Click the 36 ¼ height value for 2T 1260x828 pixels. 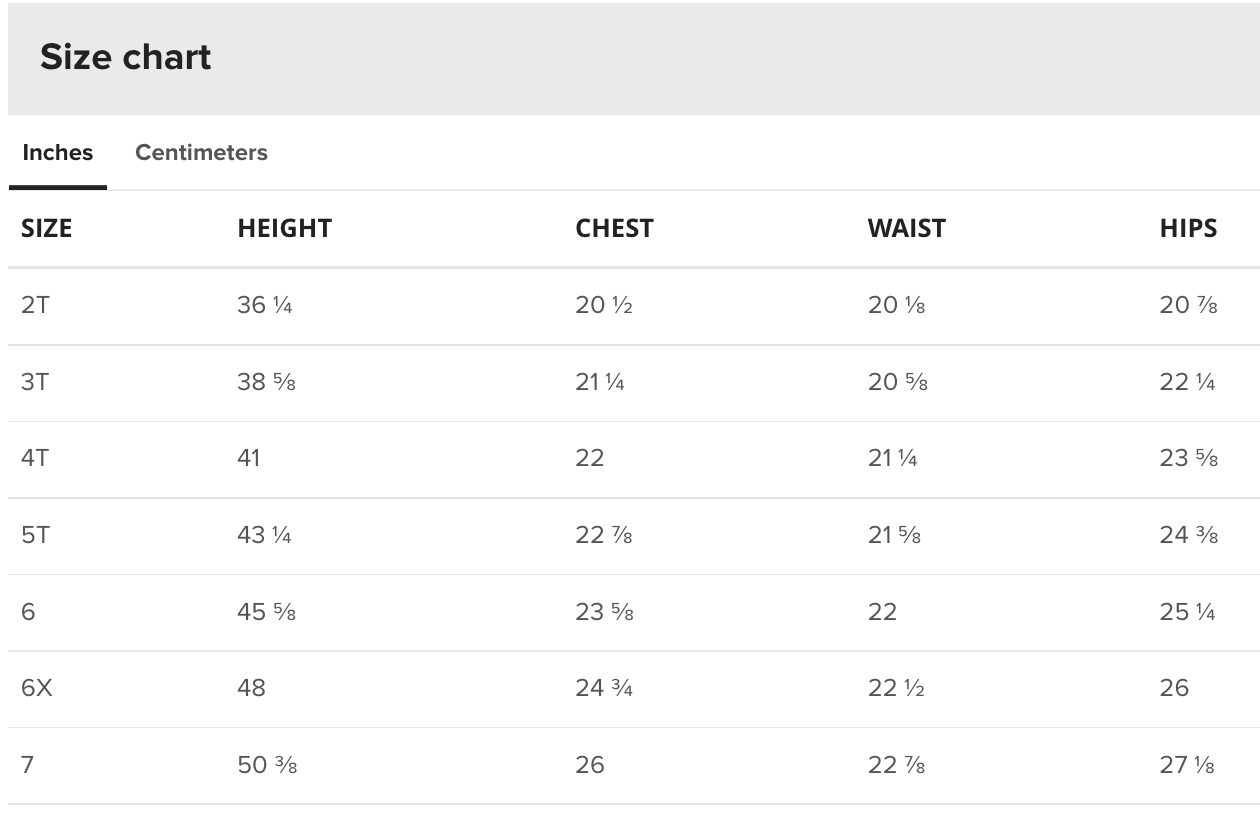[x=265, y=305]
